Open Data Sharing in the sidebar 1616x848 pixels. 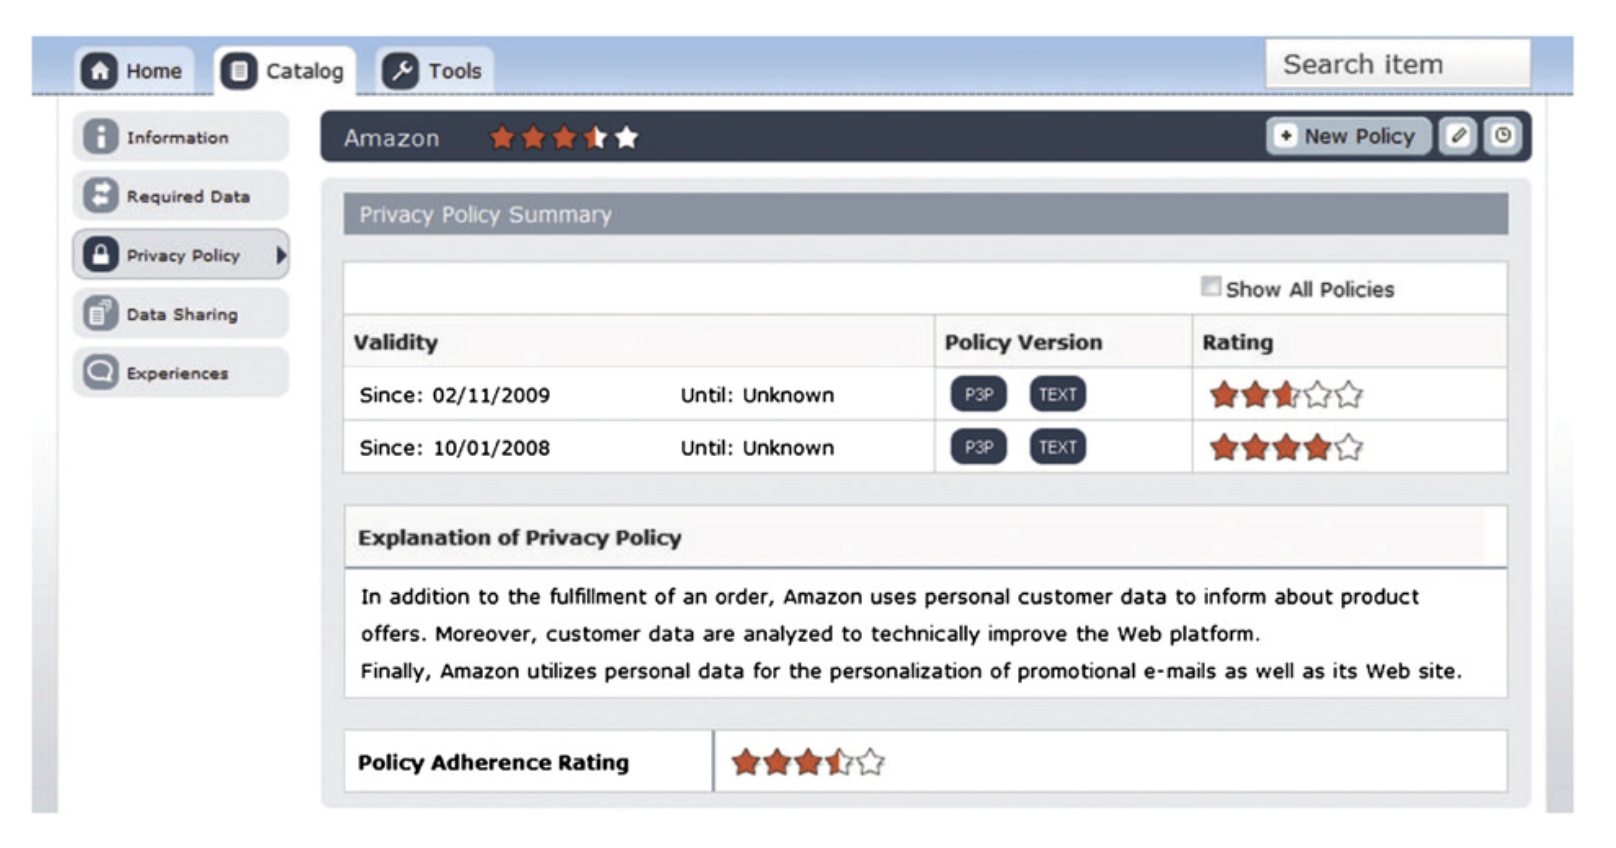[181, 314]
